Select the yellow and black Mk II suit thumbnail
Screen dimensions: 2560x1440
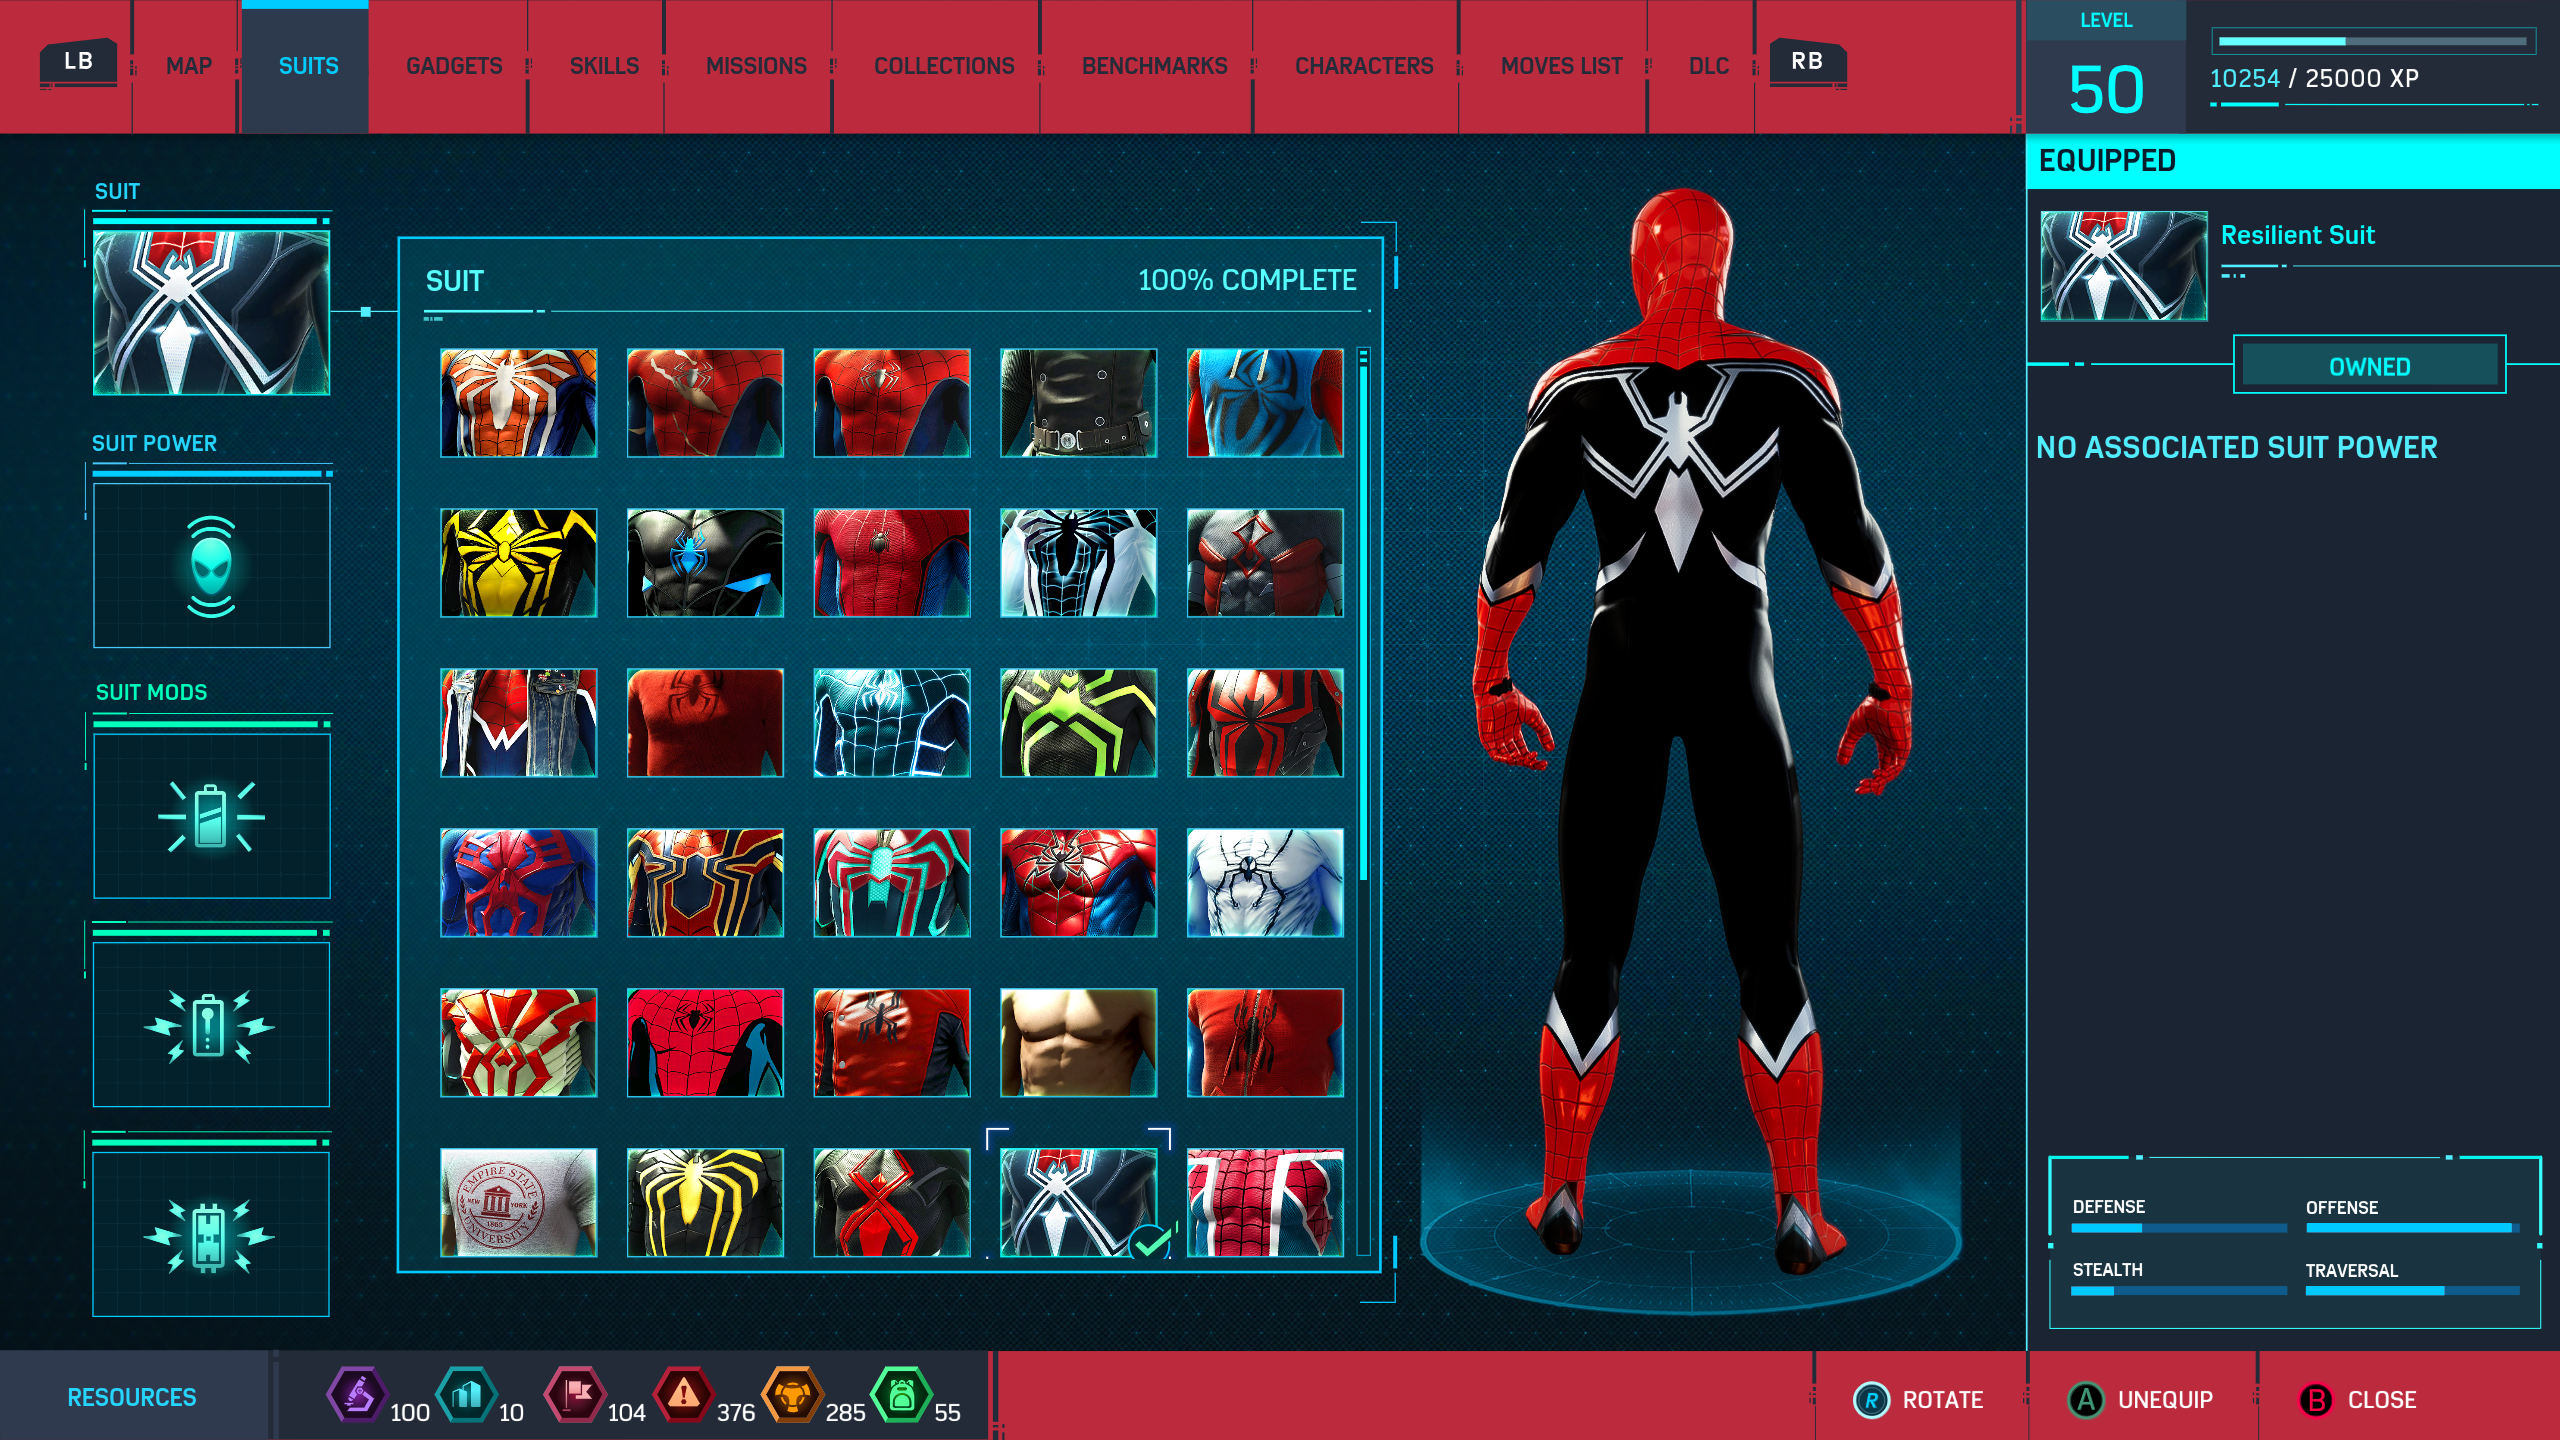pyautogui.click(x=518, y=562)
